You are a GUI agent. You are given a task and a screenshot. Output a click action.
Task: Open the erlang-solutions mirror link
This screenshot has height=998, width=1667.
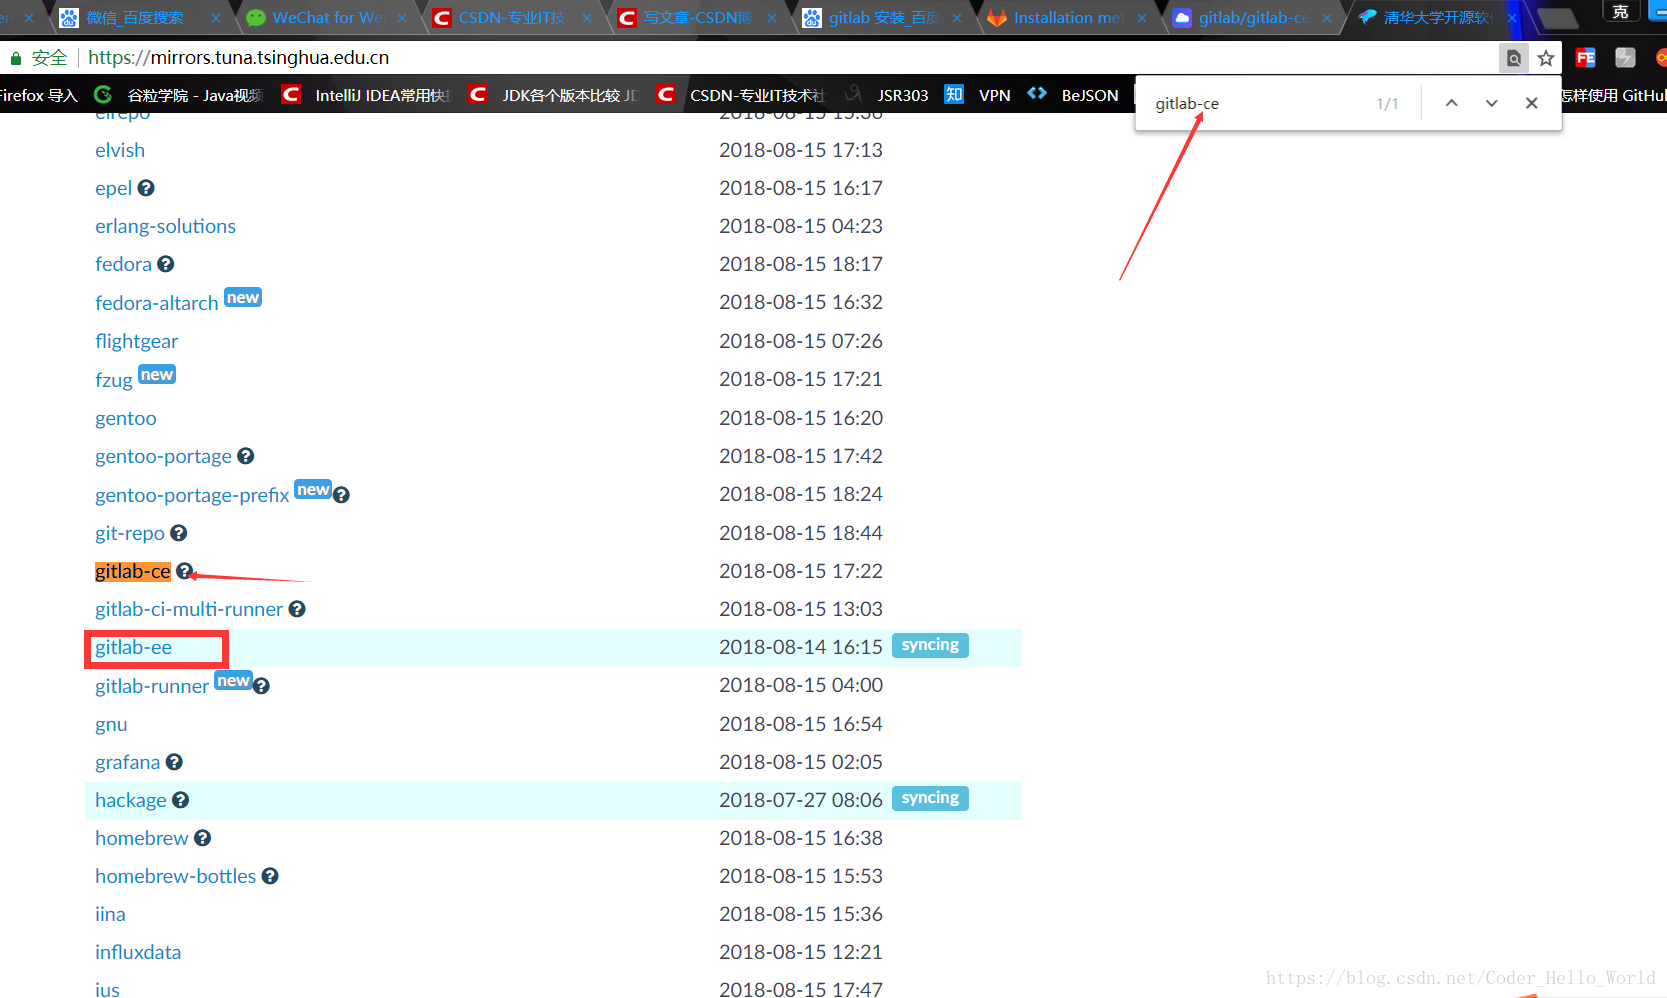coord(165,226)
